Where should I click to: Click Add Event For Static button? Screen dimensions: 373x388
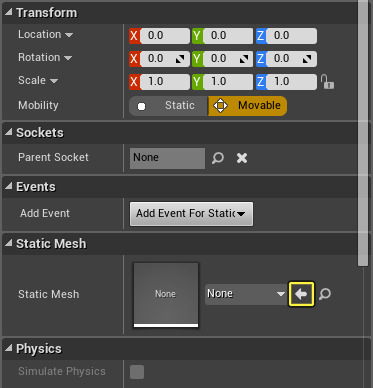pyautogui.click(x=191, y=214)
